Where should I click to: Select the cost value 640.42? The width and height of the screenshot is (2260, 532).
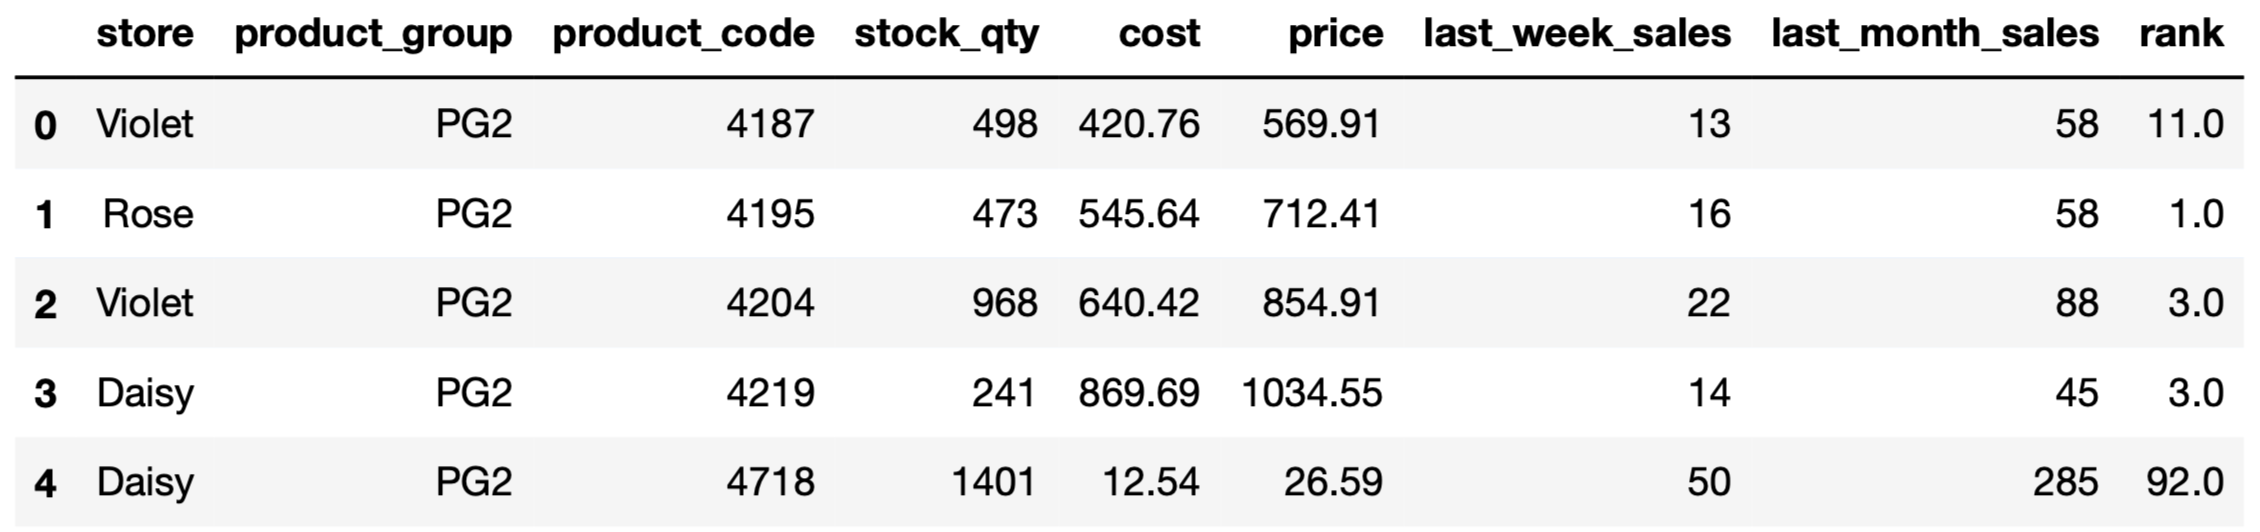[1138, 303]
